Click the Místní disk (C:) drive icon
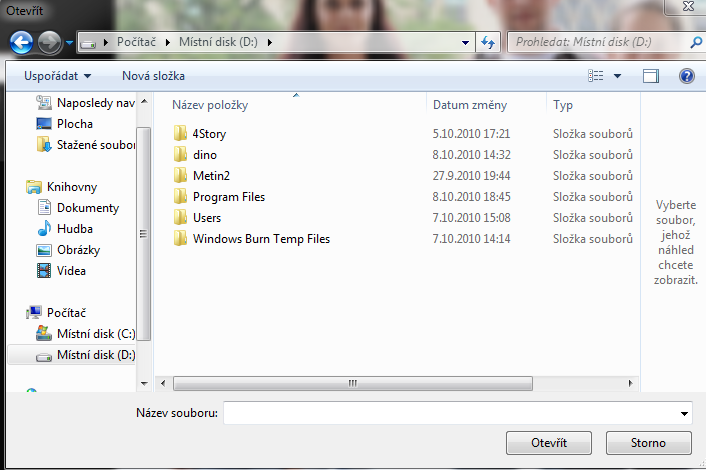 click(x=43, y=334)
